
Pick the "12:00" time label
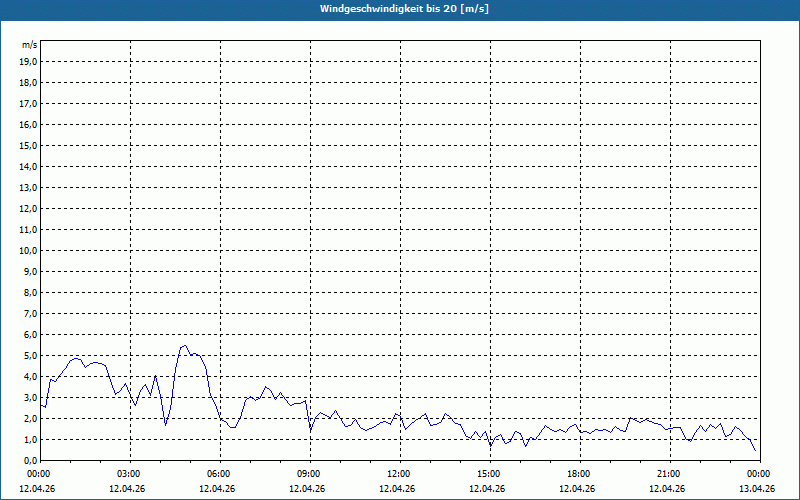tap(398, 474)
